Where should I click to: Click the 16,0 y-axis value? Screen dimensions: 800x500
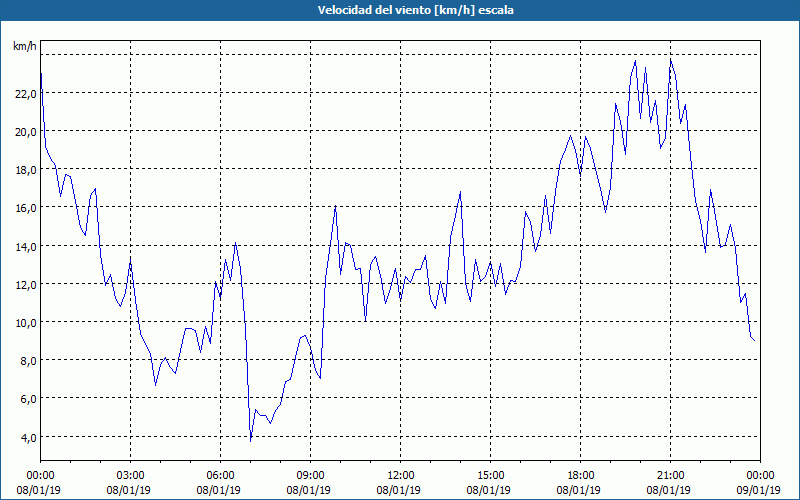(26, 208)
